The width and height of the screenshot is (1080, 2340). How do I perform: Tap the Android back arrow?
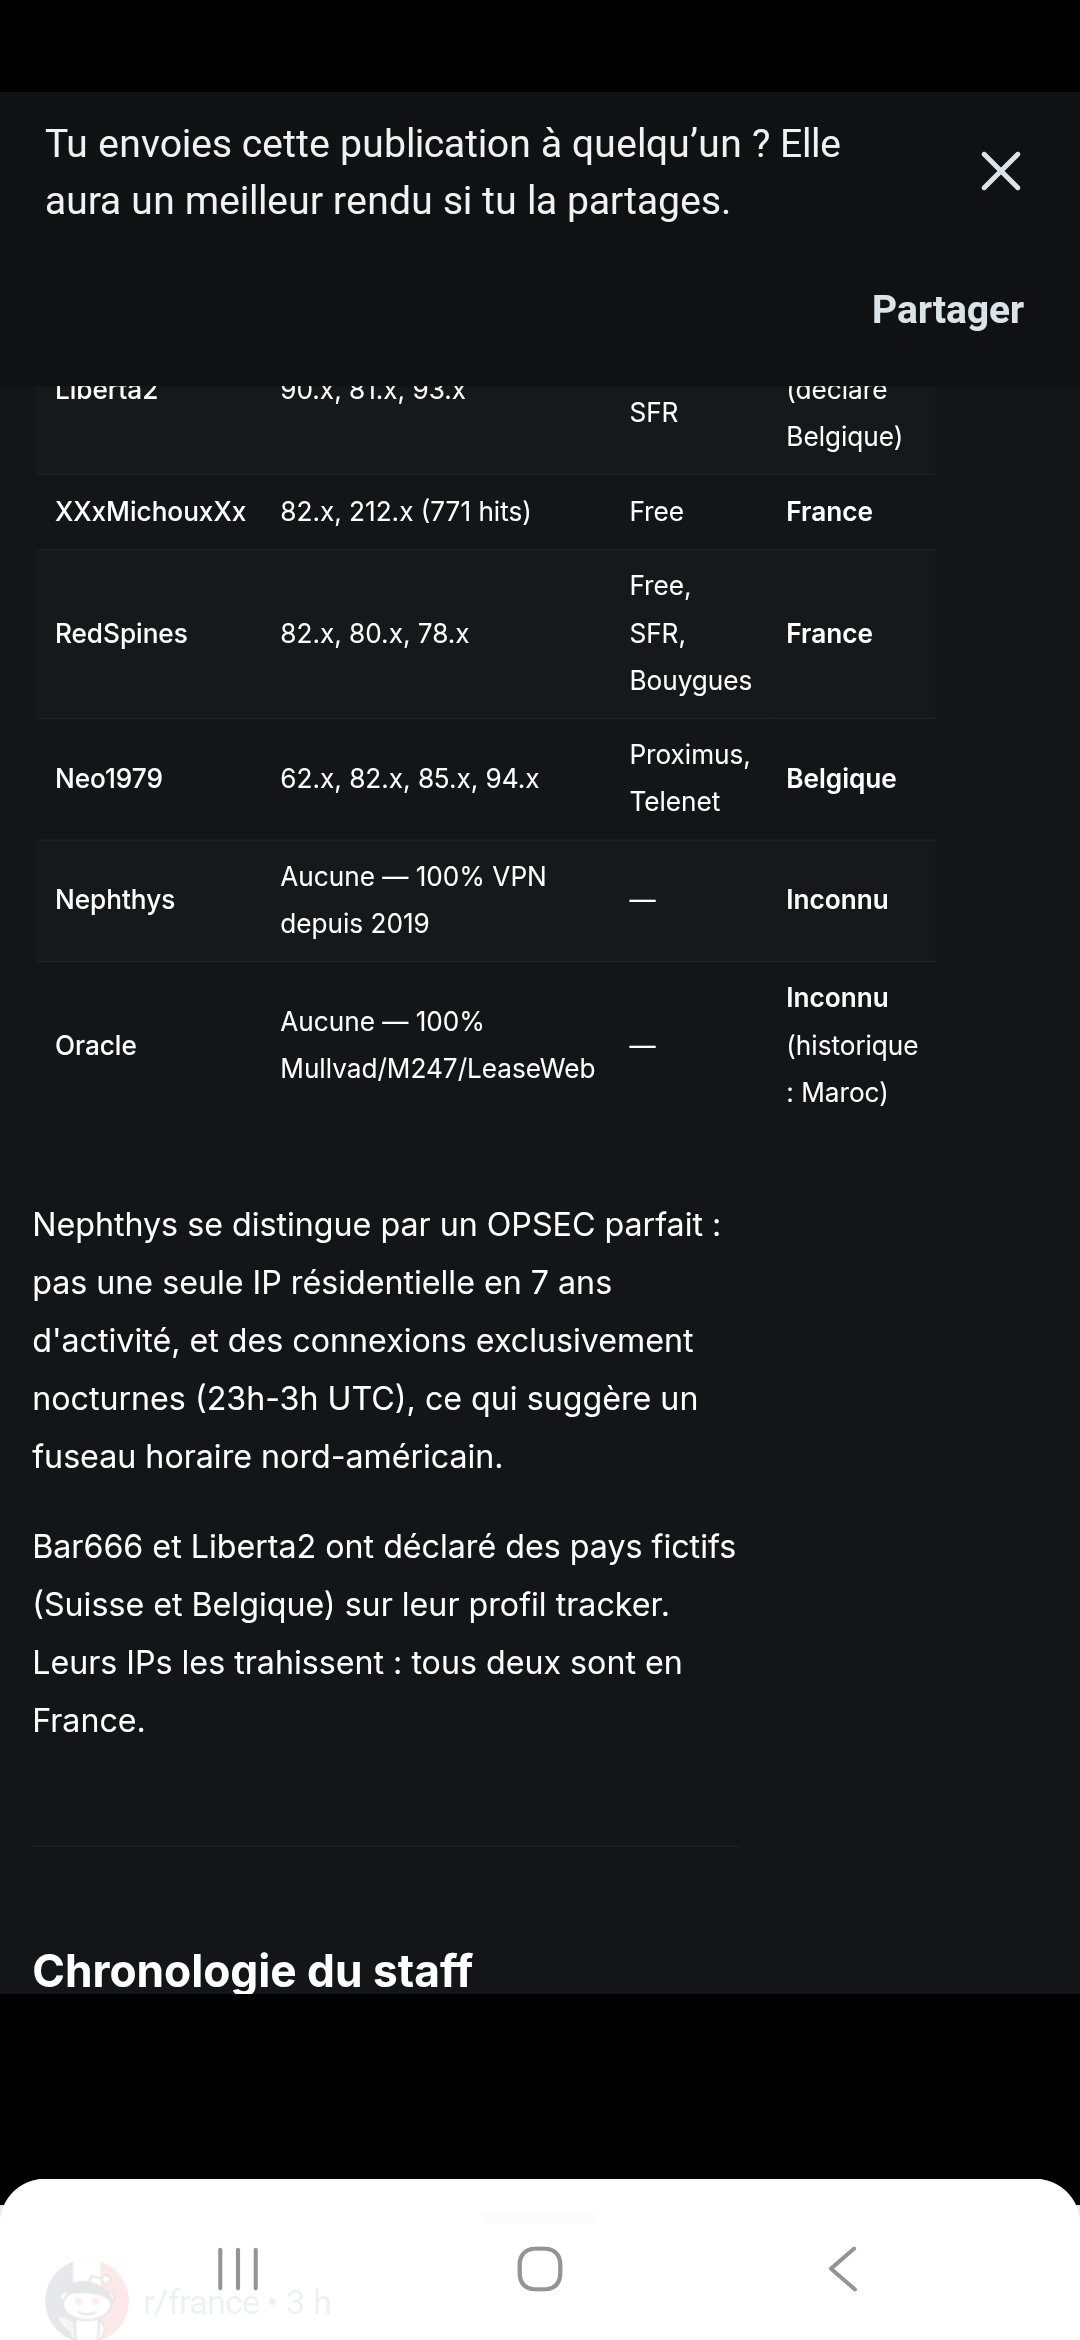(x=843, y=2268)
